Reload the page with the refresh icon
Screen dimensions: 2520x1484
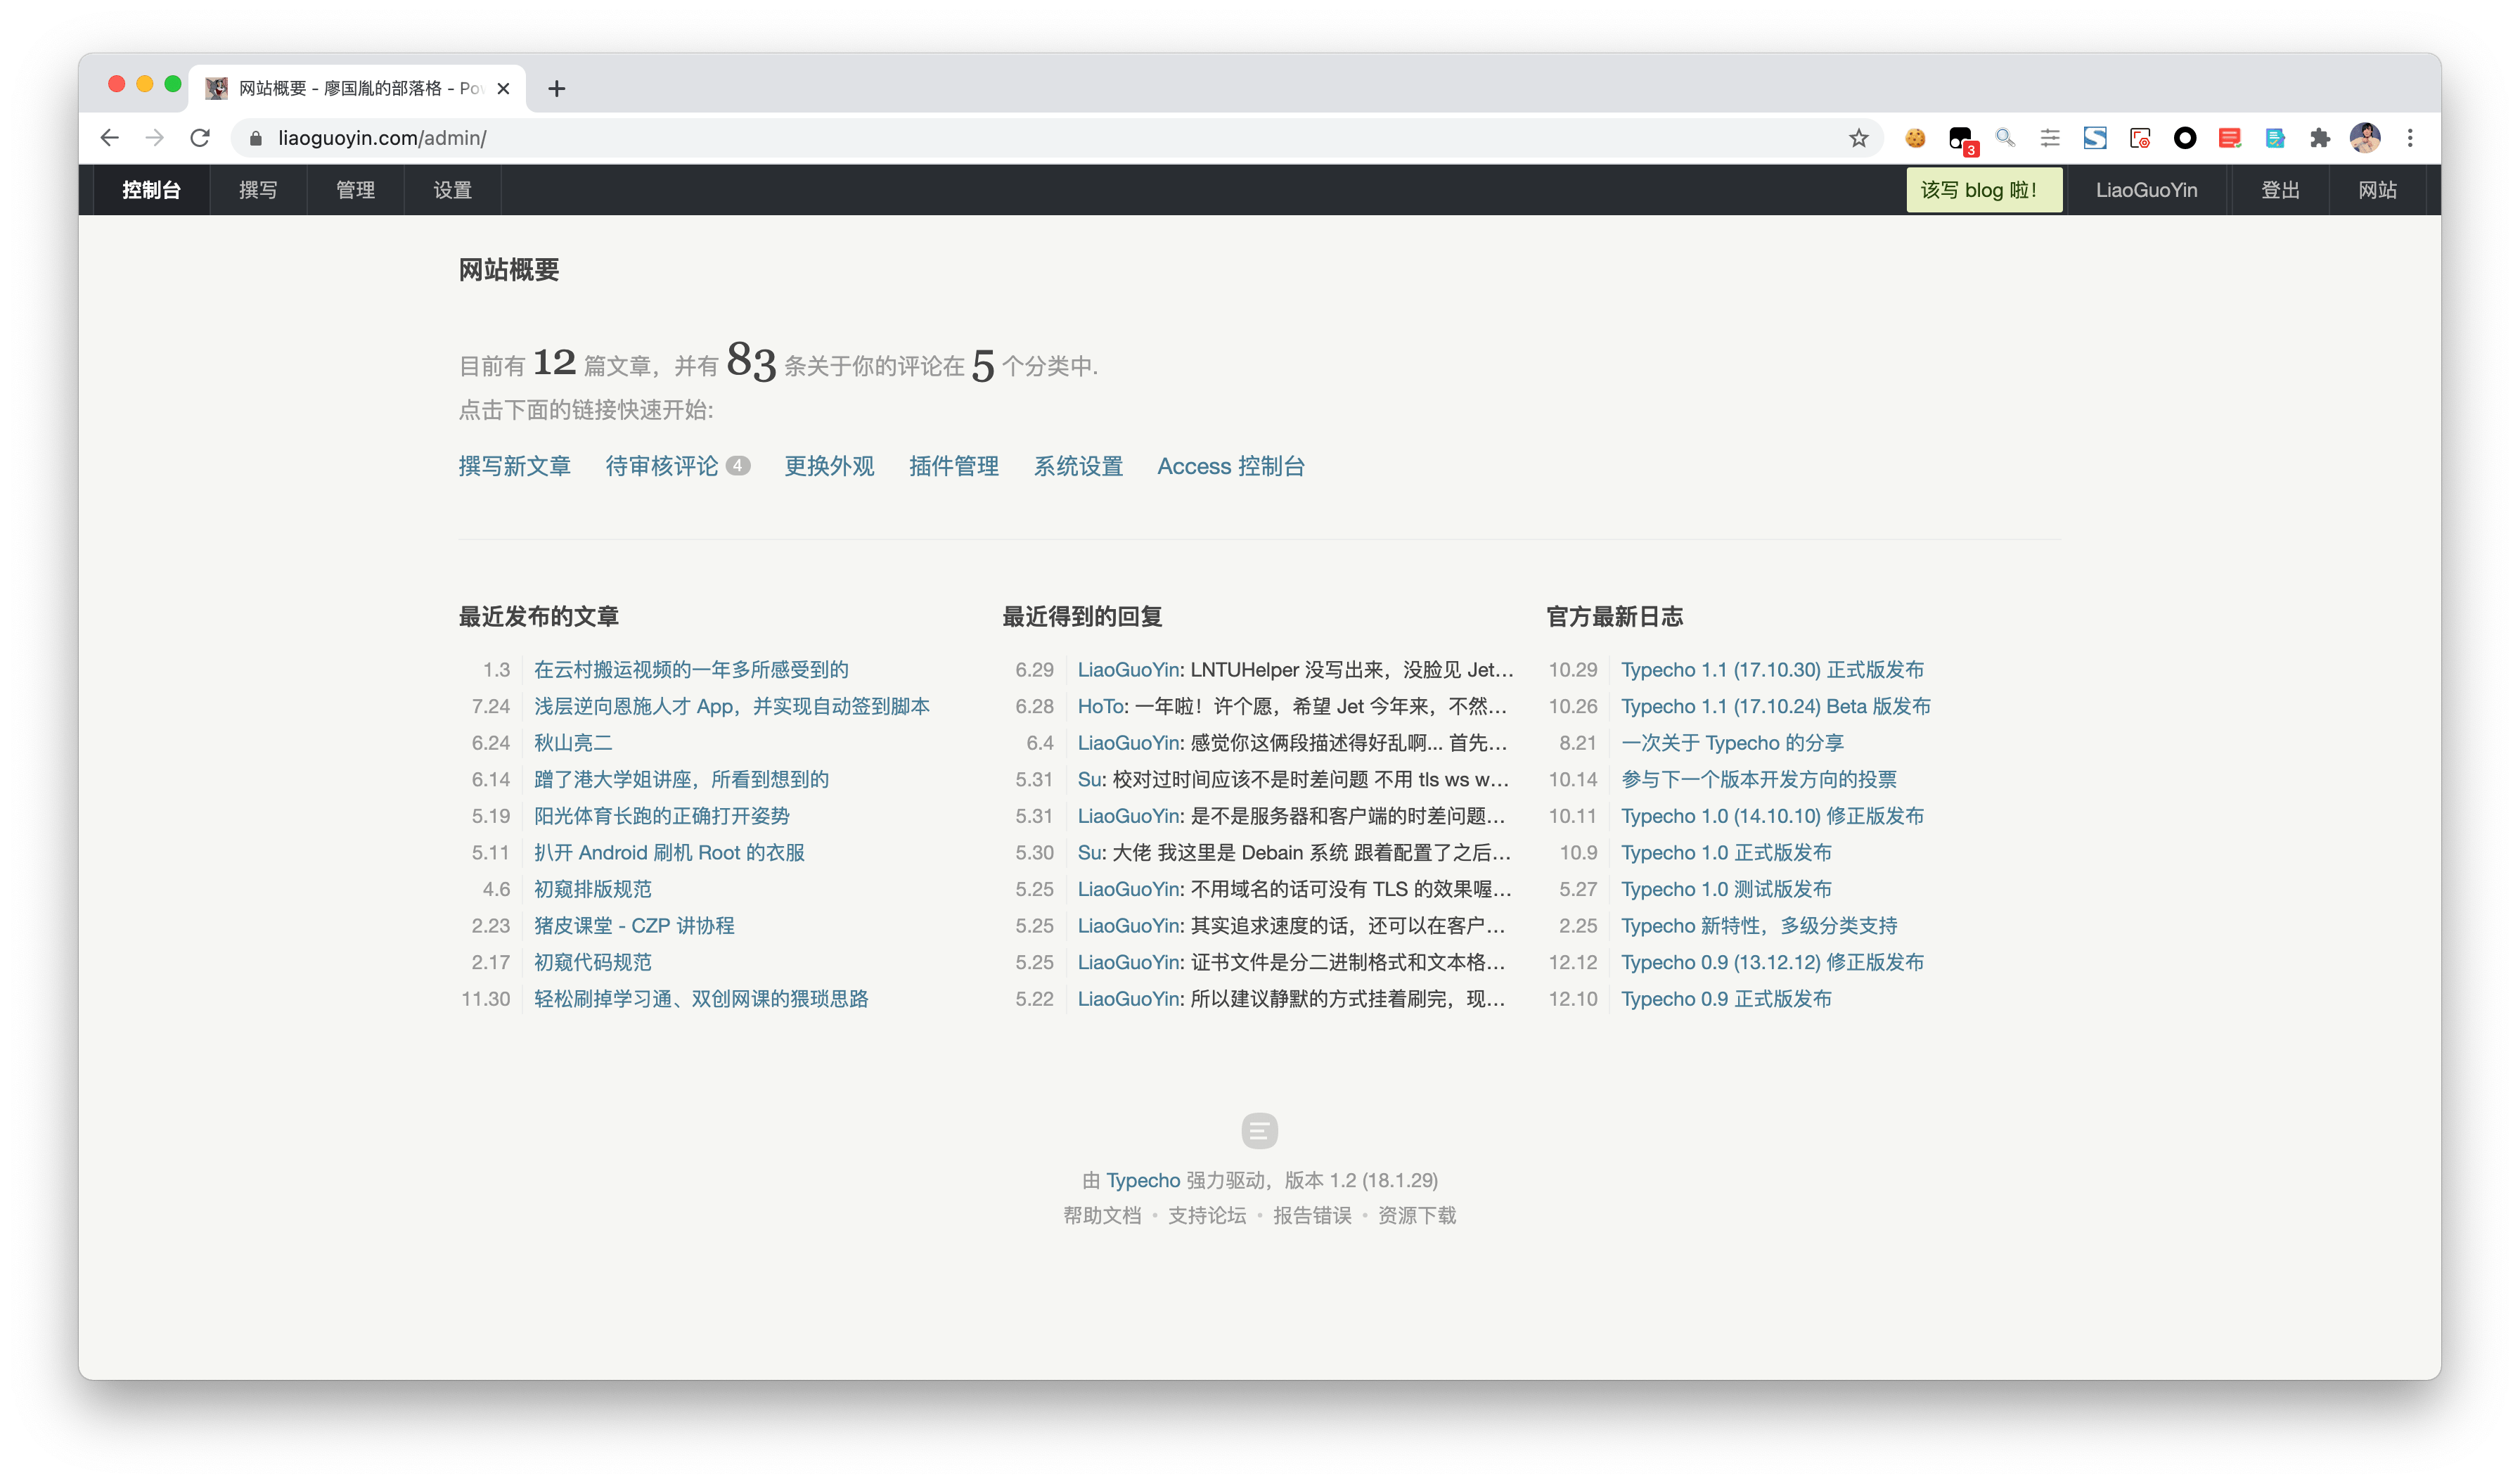click(200, 138)
